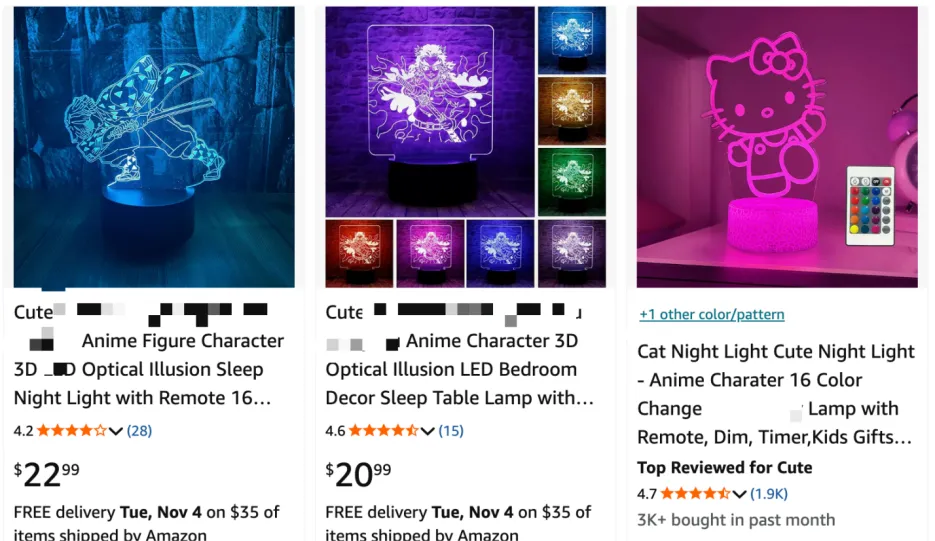Open the pink cat night light image
The height and width of the screenshot is (541, 935).
[777, 147]
